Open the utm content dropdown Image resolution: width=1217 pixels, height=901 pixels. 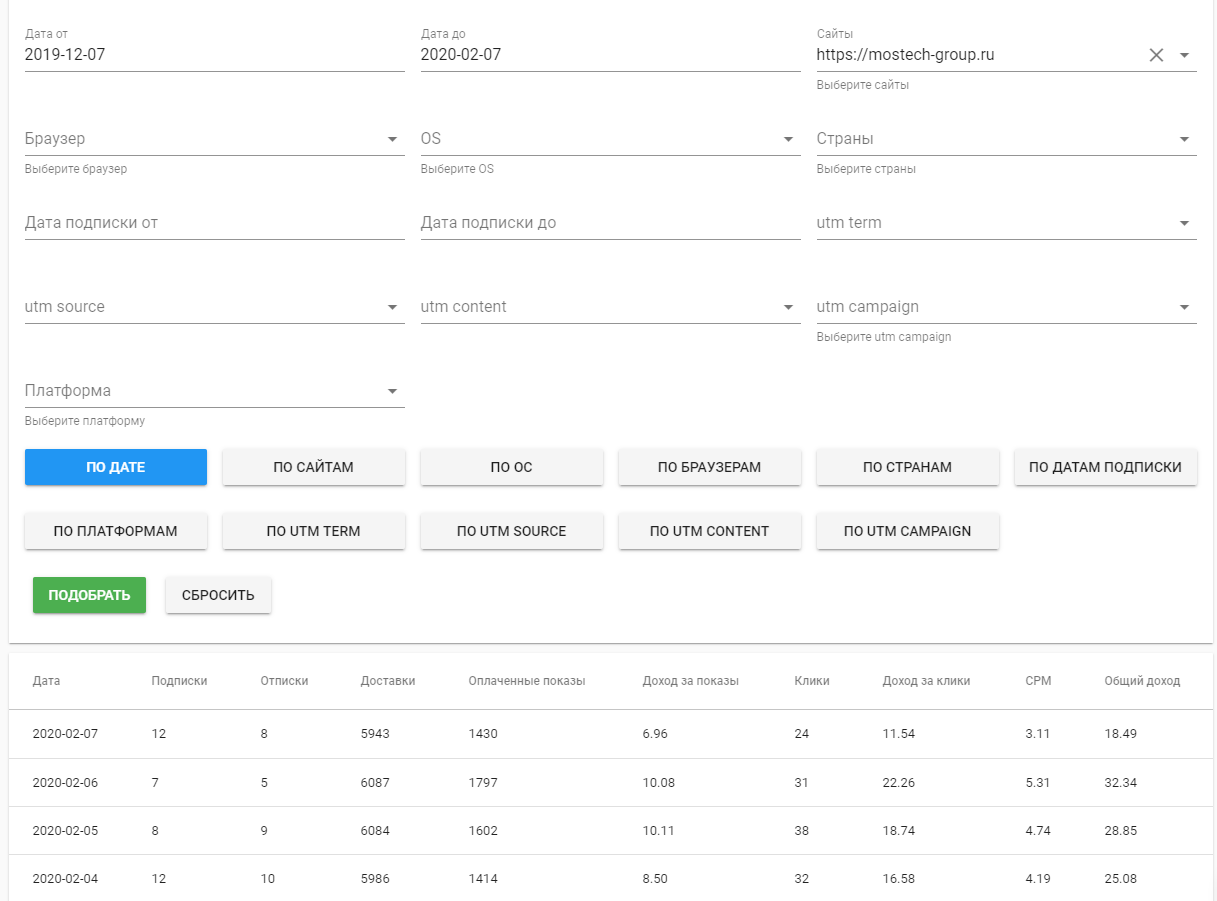point(788,307)
